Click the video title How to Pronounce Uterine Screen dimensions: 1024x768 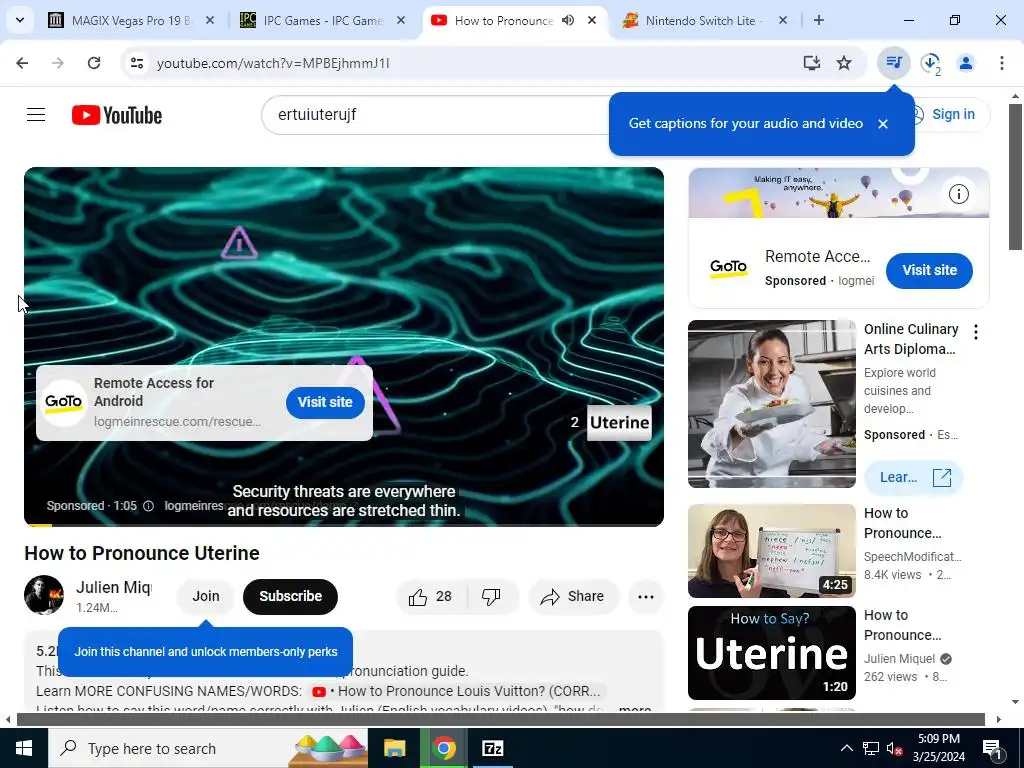[142, 553]
